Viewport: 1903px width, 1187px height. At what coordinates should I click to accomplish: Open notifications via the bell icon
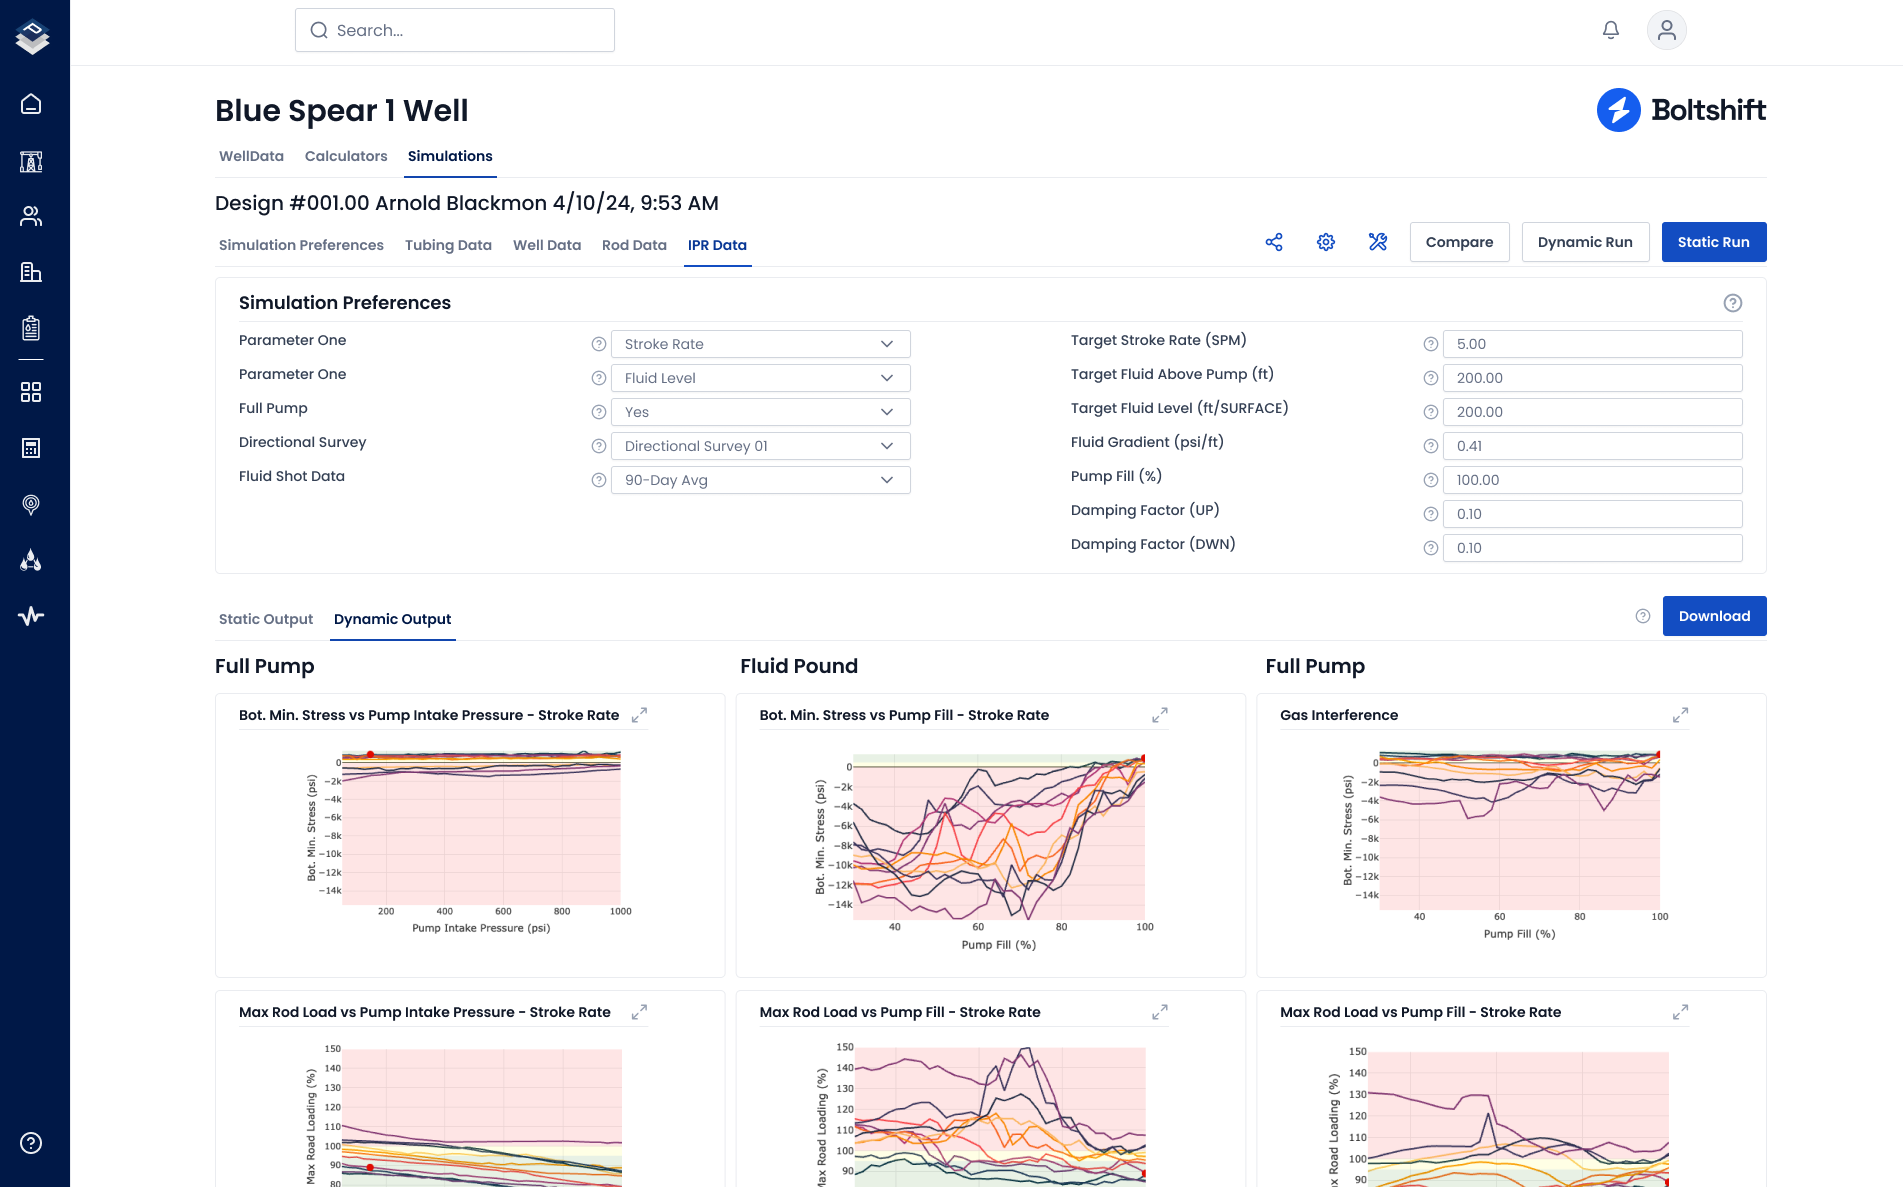coord(1611,30)
